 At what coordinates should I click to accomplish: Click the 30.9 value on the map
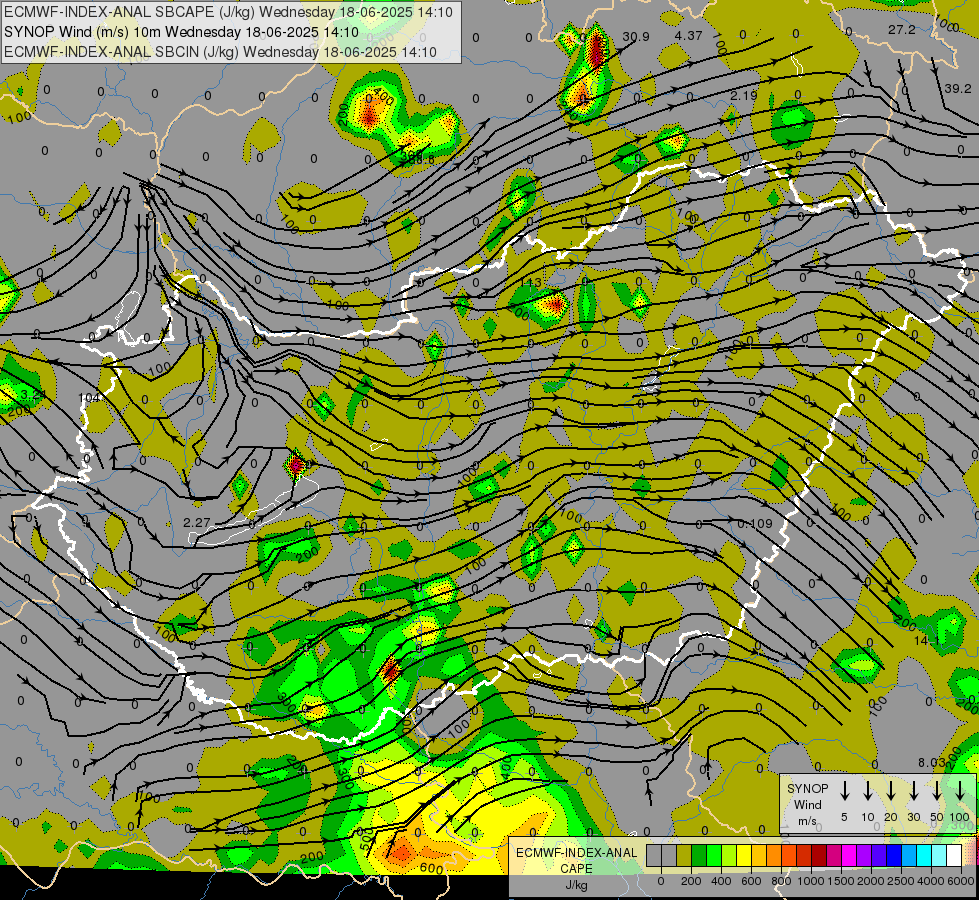pos(636,37)
